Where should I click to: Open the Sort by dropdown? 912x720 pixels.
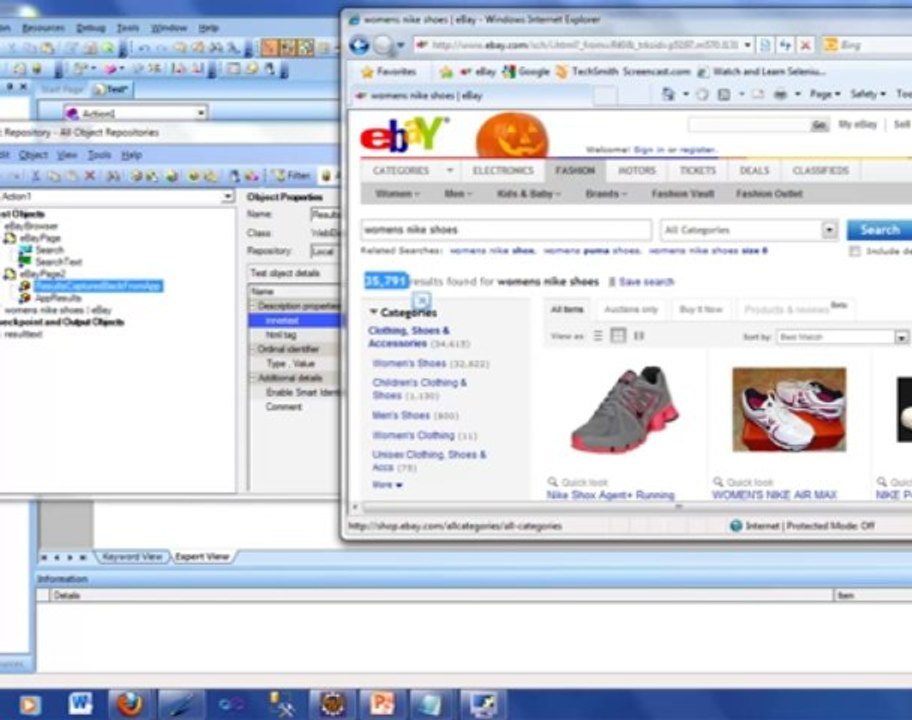[842, 337]
